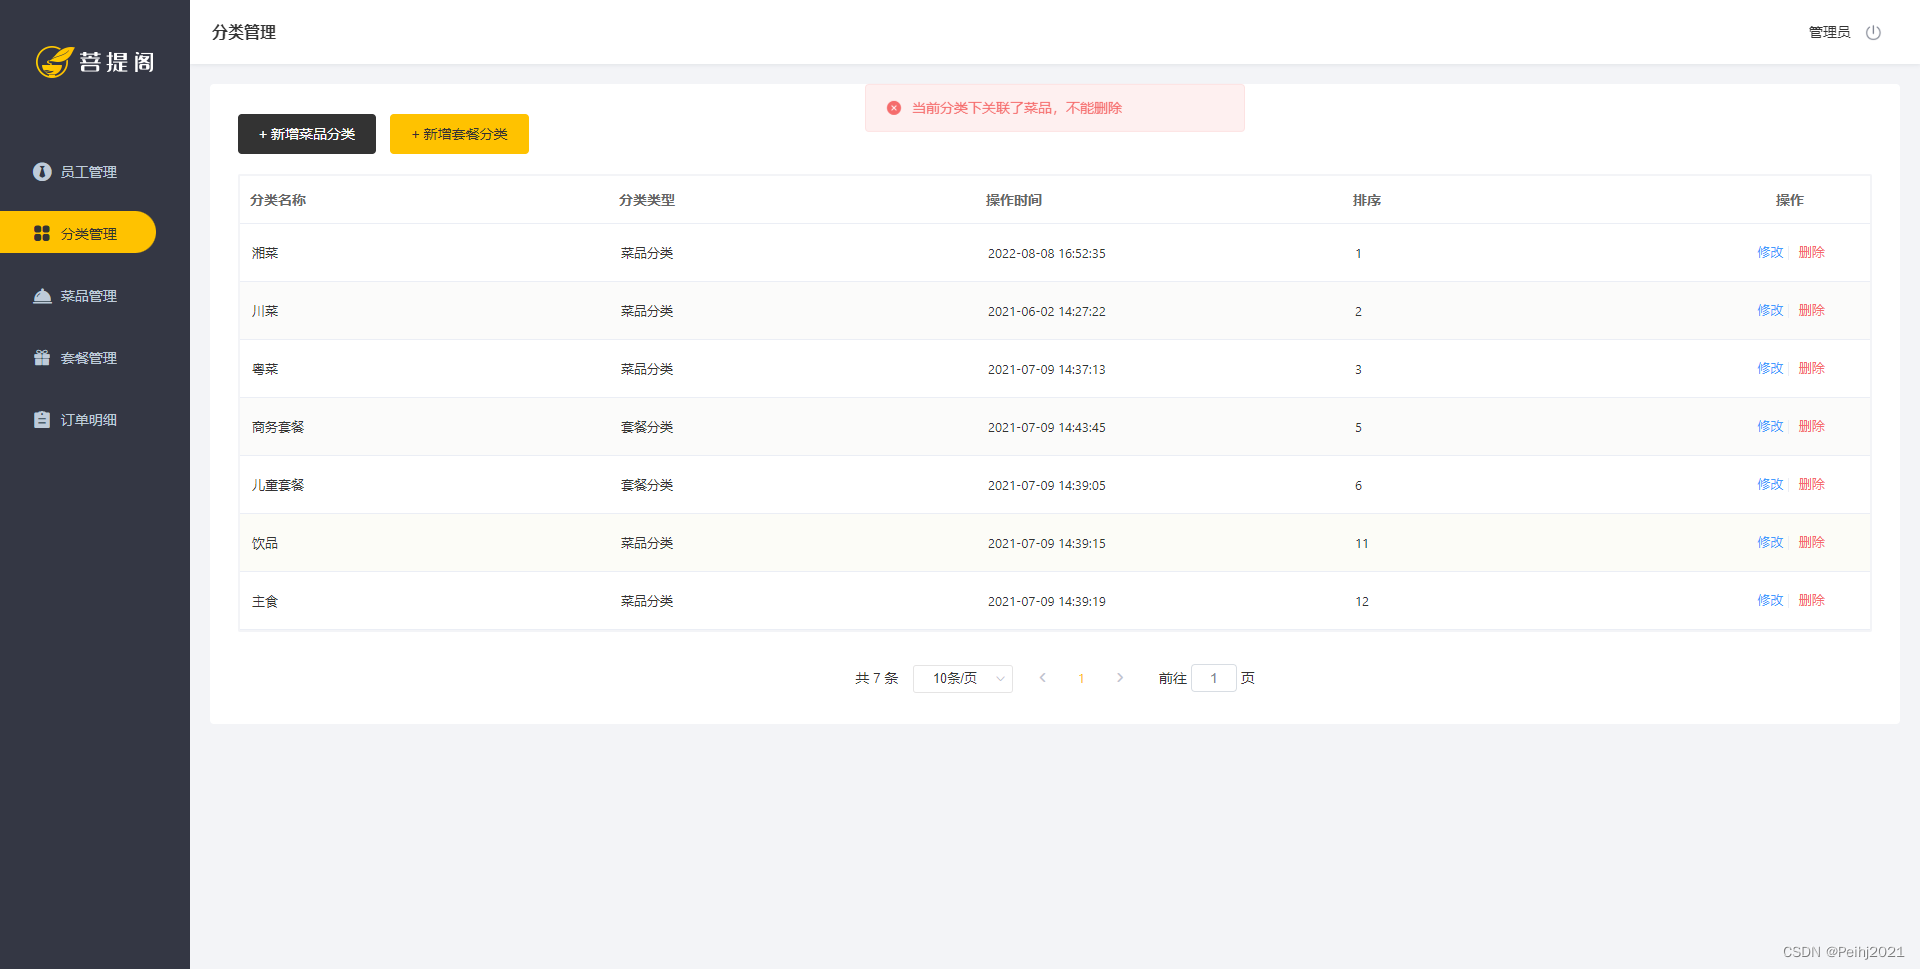Click 新增菜品分类 button
The width and height of the screenshot is (1920, 969).
point(307,134)
